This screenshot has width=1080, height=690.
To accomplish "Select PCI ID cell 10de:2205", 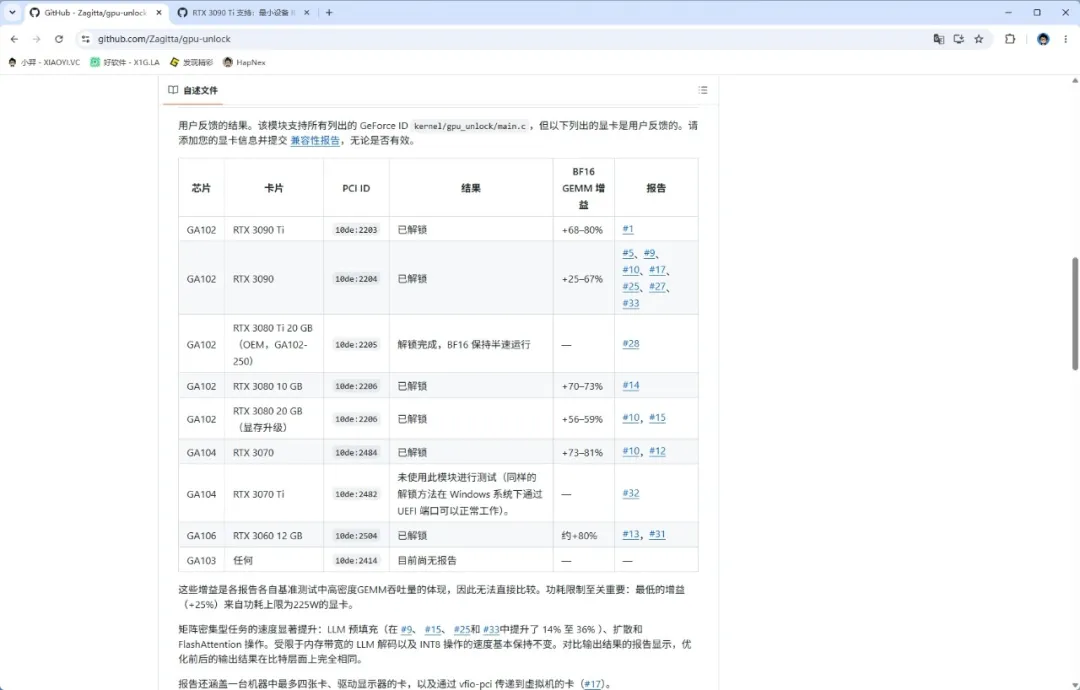I will coord(356,344).
